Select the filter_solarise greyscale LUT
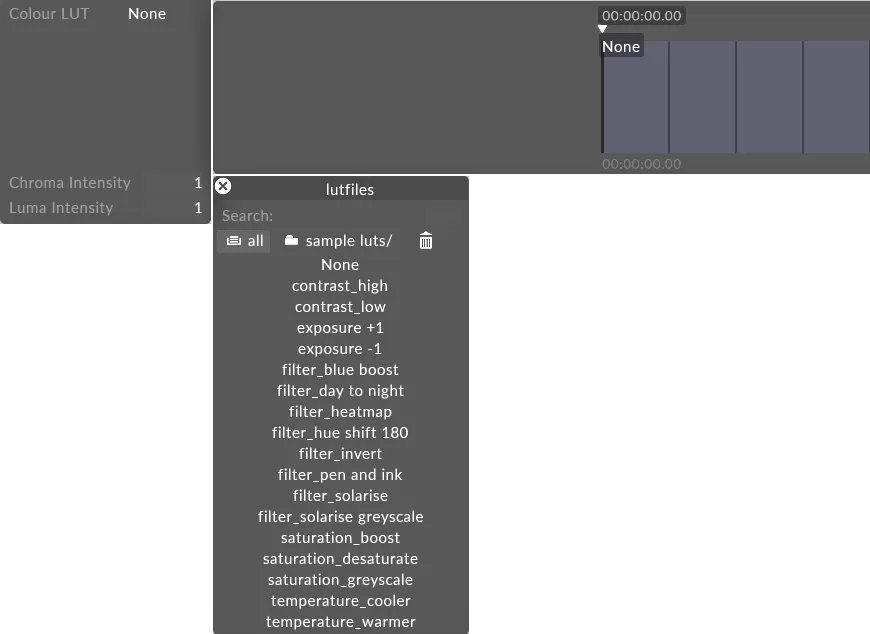 [x=340, y=516]
